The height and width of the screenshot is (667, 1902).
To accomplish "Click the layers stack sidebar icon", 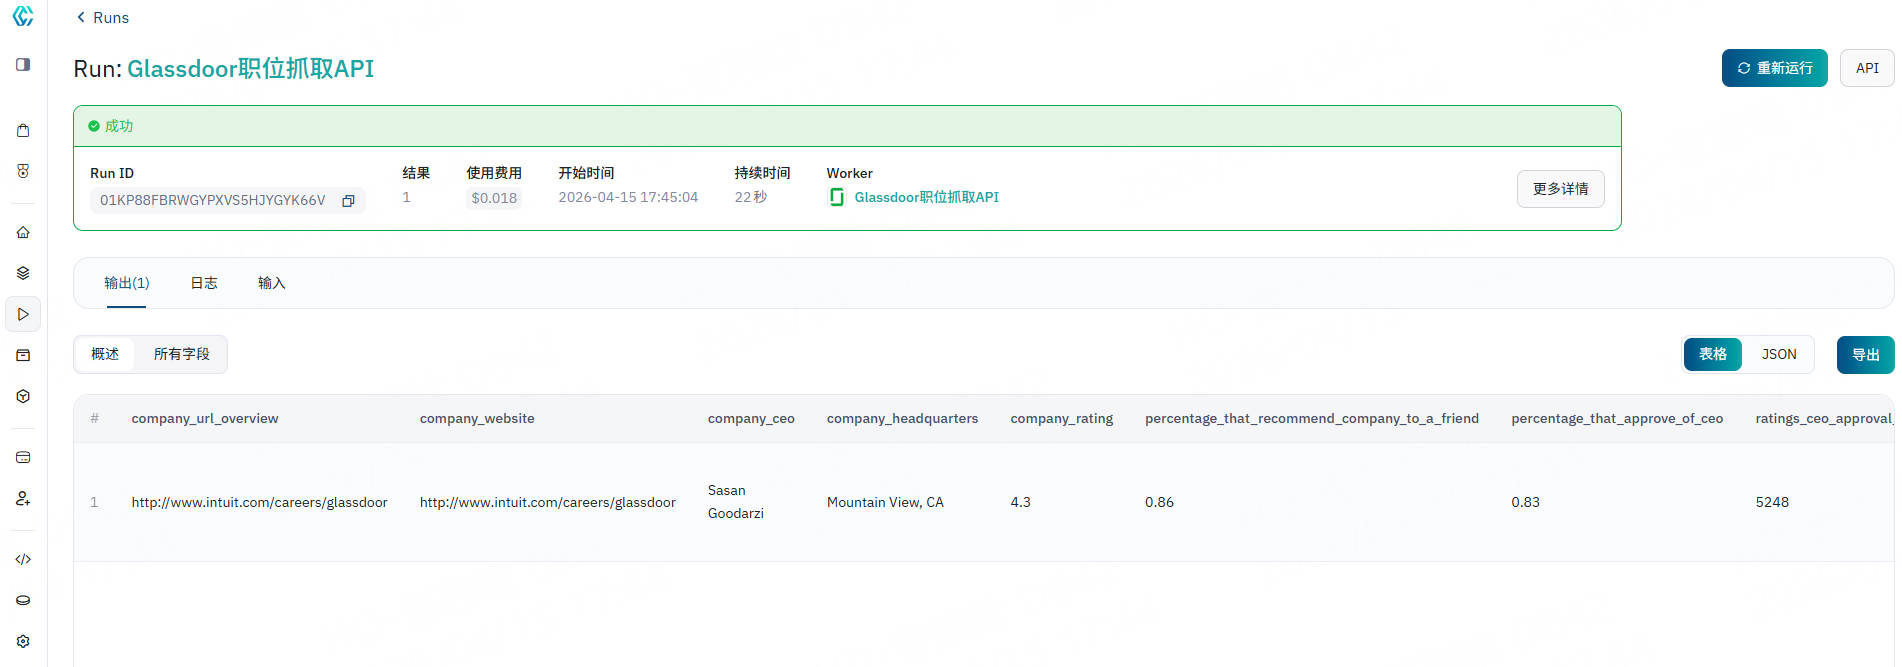I will click(x=23, y=273).
